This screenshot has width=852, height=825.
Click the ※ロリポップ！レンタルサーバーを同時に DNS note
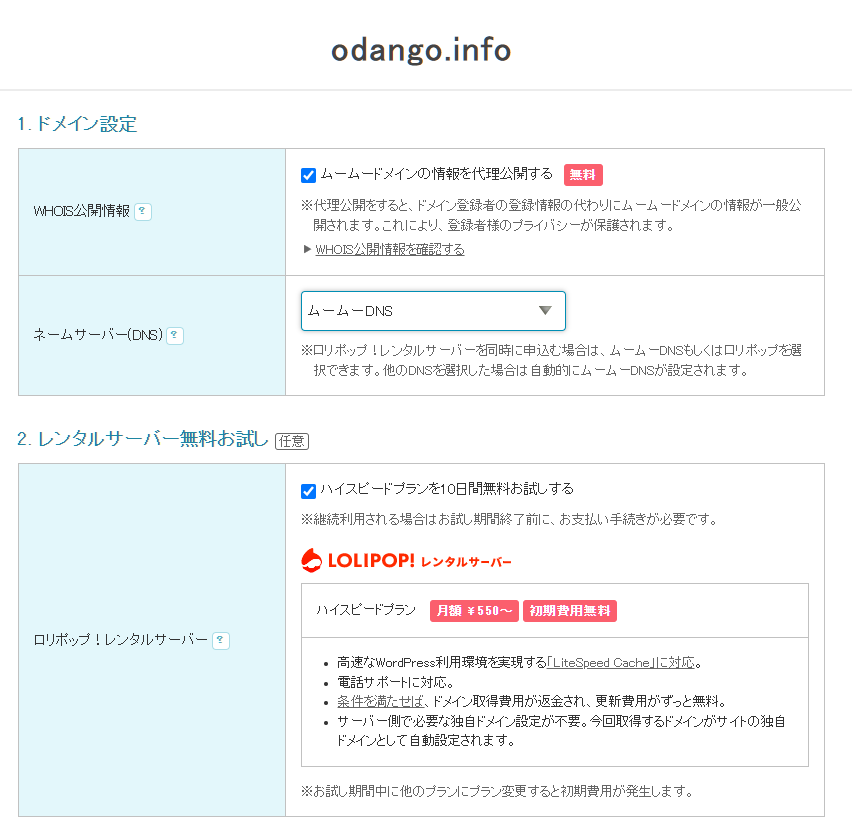(552, 360)
